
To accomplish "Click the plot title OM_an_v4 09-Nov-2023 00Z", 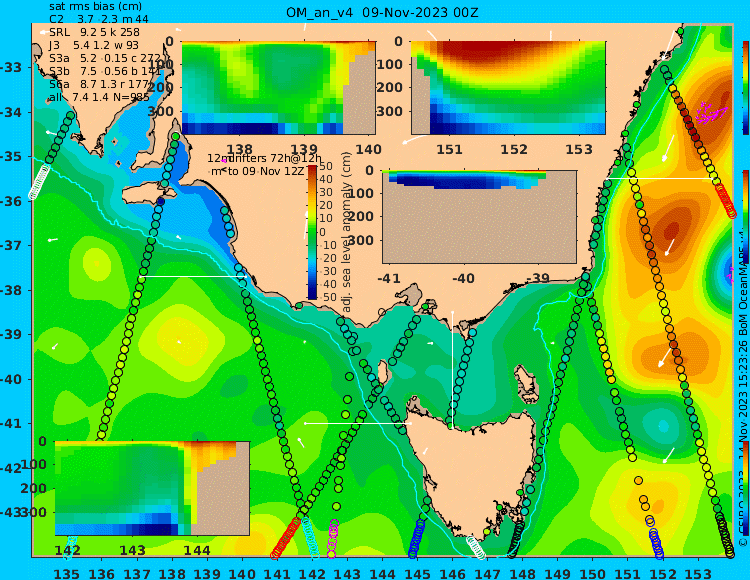I will 382,13.
